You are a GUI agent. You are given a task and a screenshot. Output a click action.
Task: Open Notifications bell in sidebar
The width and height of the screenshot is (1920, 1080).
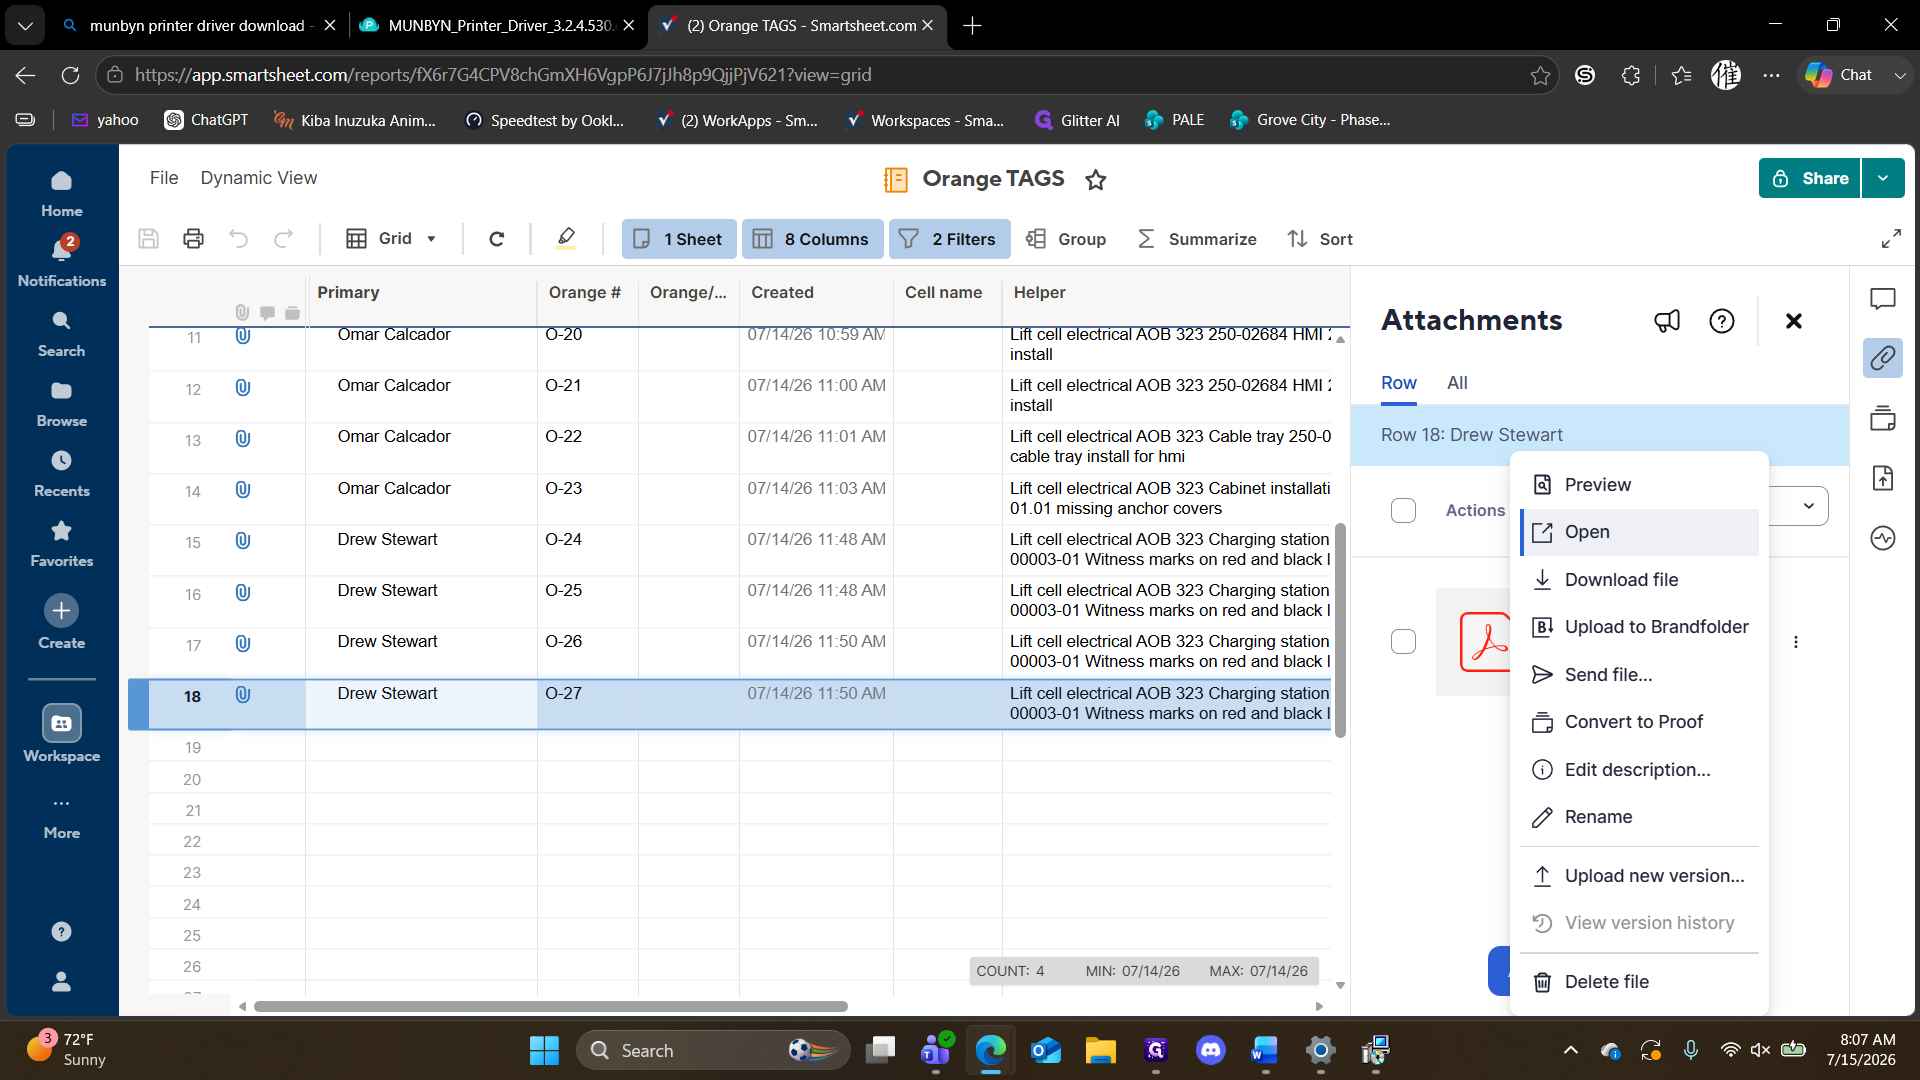pos(62,261)
